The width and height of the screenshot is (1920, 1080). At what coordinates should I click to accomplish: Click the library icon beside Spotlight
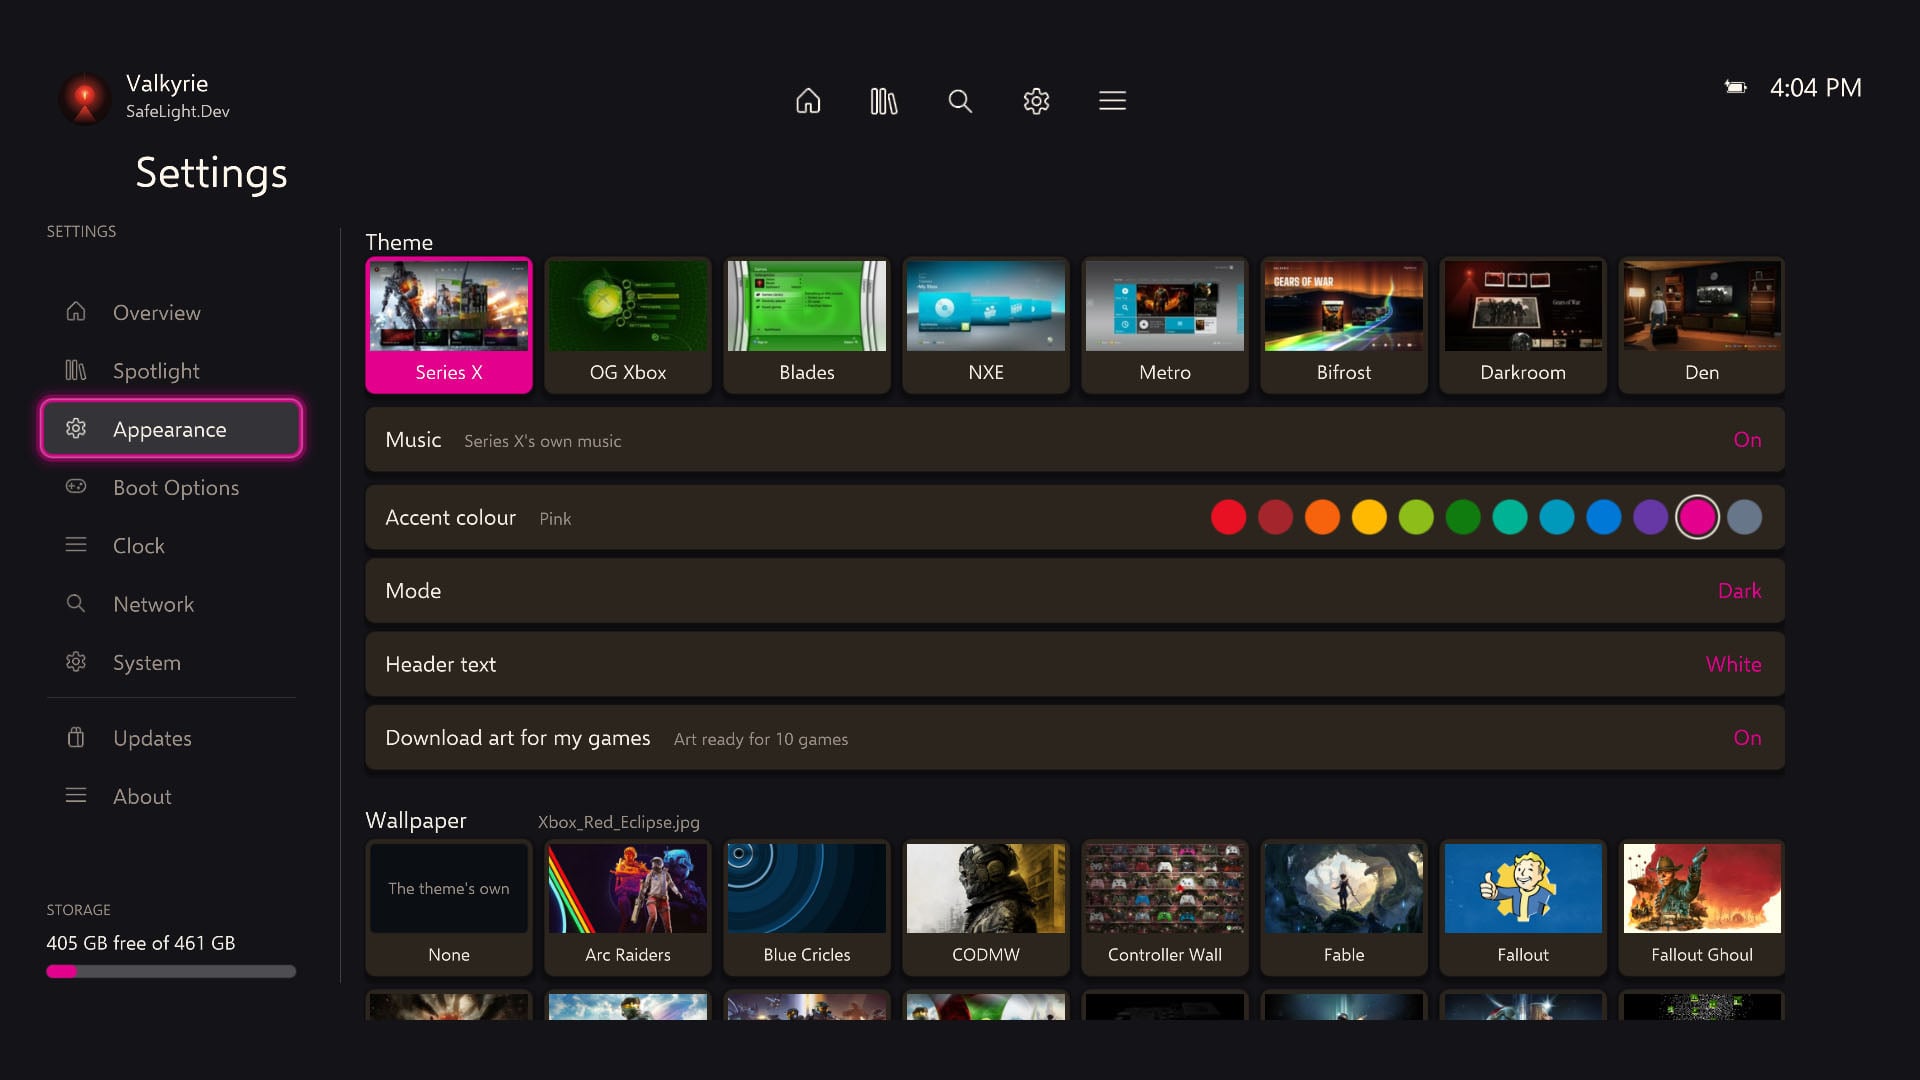click(x=76, y=370)
